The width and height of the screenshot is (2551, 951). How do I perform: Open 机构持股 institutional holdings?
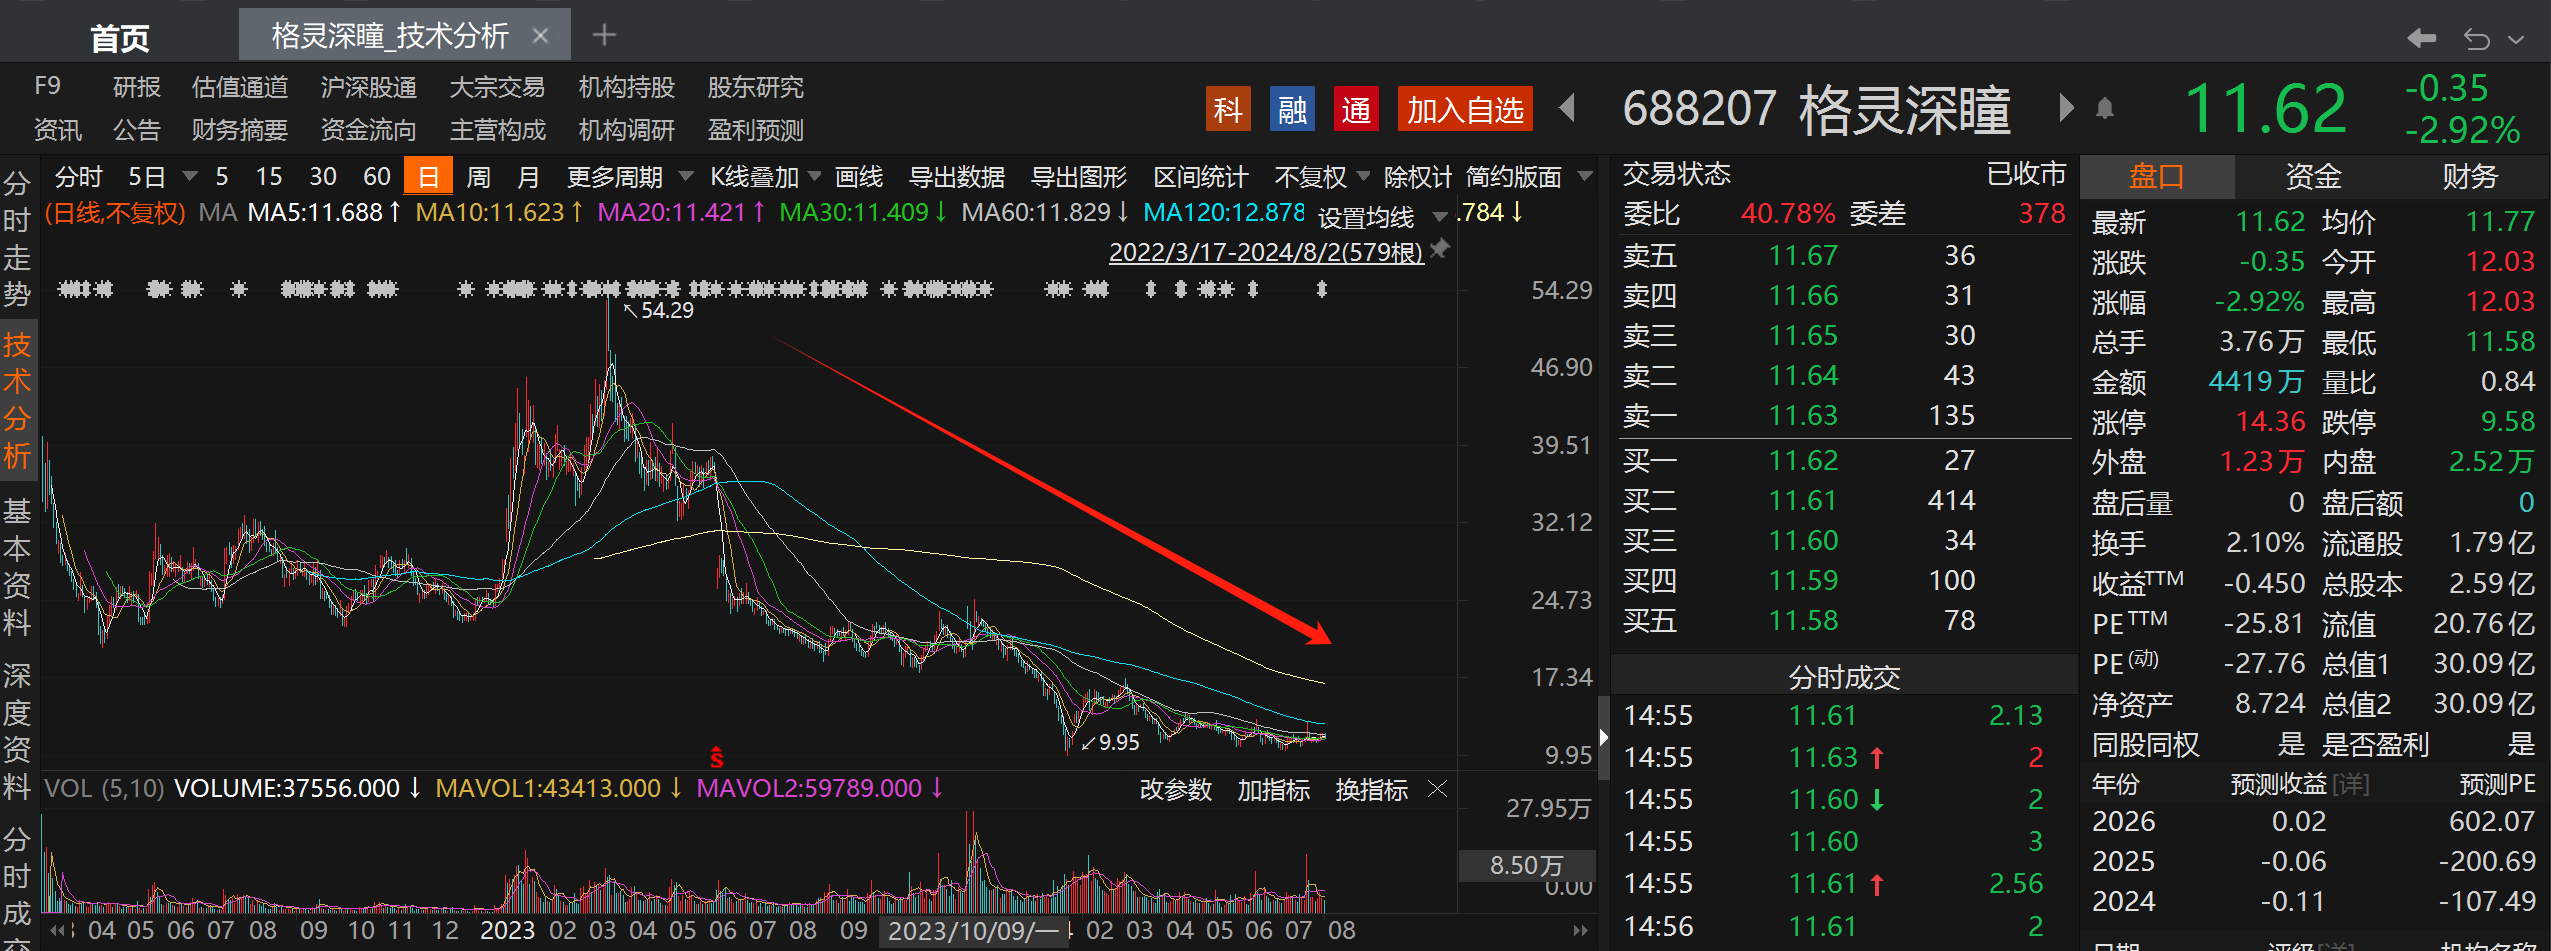click(x=627, y=87)
